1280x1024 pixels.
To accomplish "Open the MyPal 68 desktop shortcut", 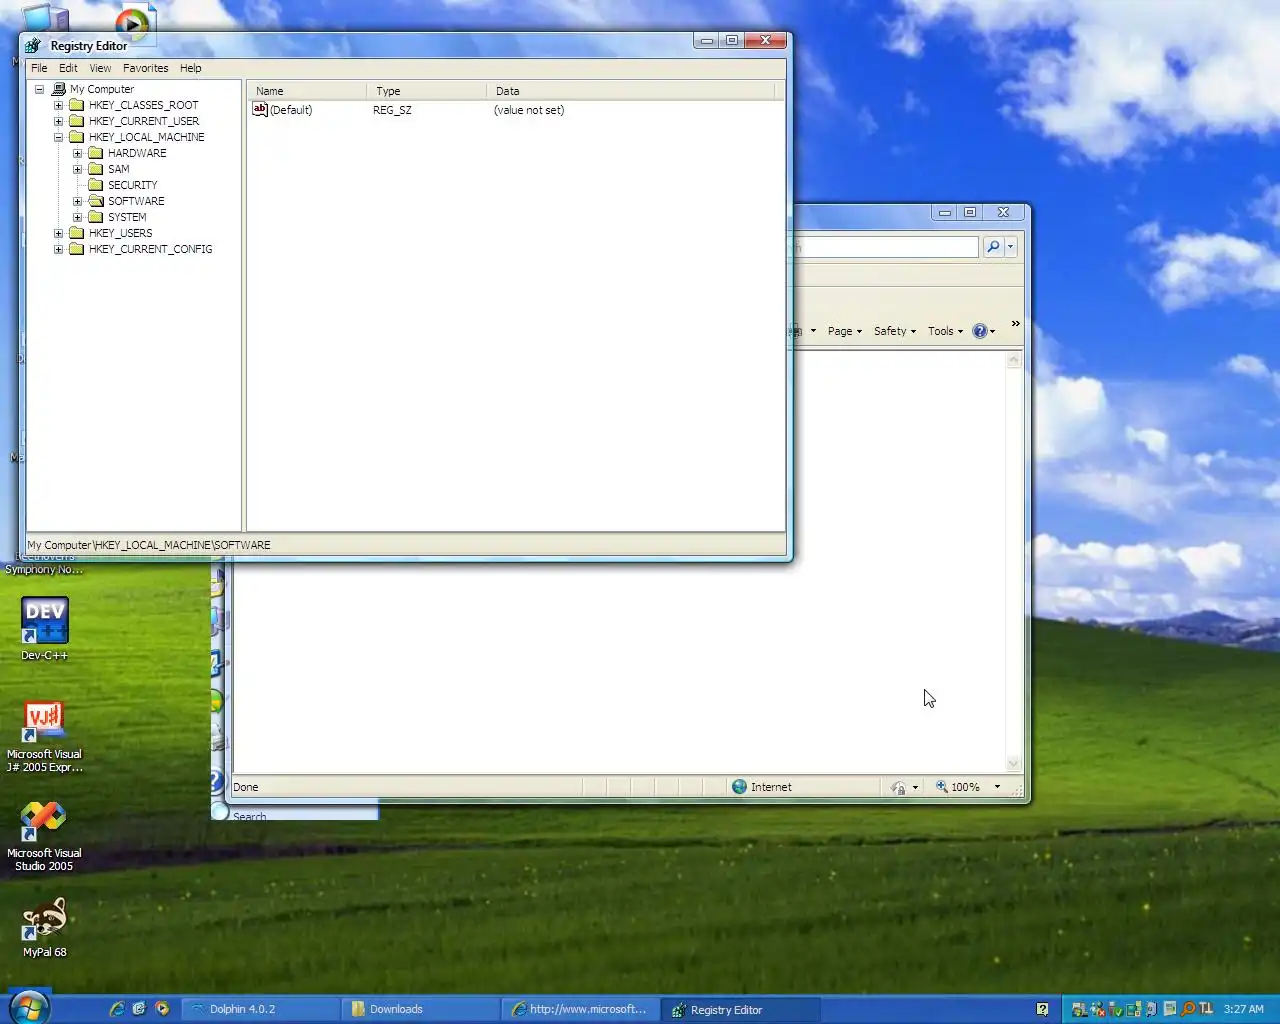I will [45, 927].
